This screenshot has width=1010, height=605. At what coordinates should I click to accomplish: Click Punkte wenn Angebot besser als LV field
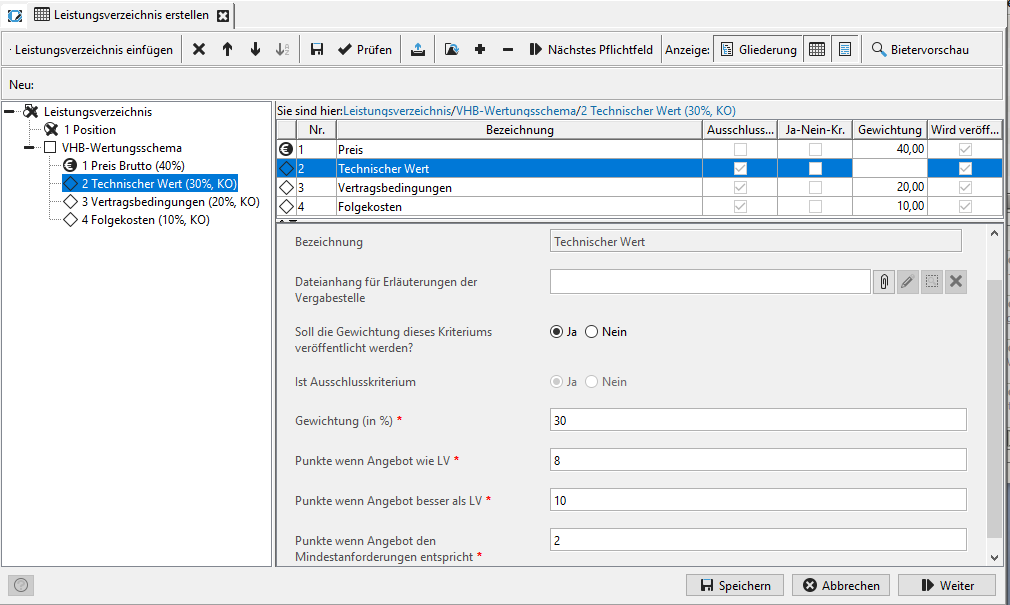click(x=758, y=500)
